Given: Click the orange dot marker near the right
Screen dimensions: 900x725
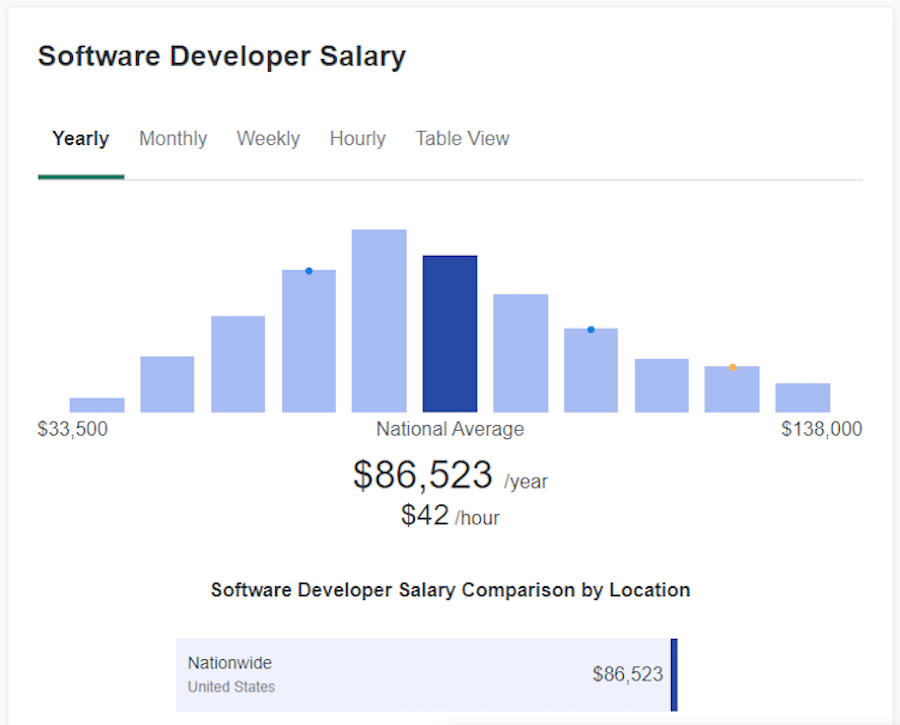Looking at the screenshot, I should click(x=732, y=367).
